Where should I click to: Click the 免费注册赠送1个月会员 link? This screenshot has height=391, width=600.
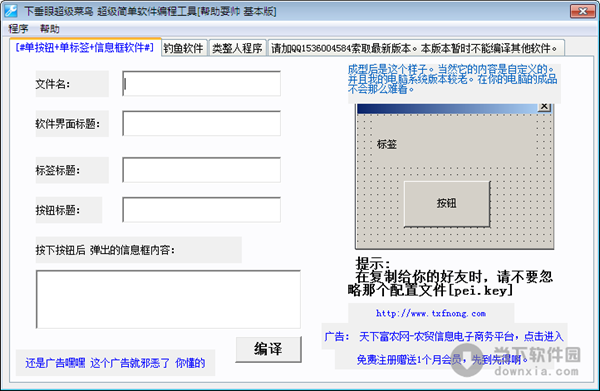pyautogui.click(x=442, y=360)
